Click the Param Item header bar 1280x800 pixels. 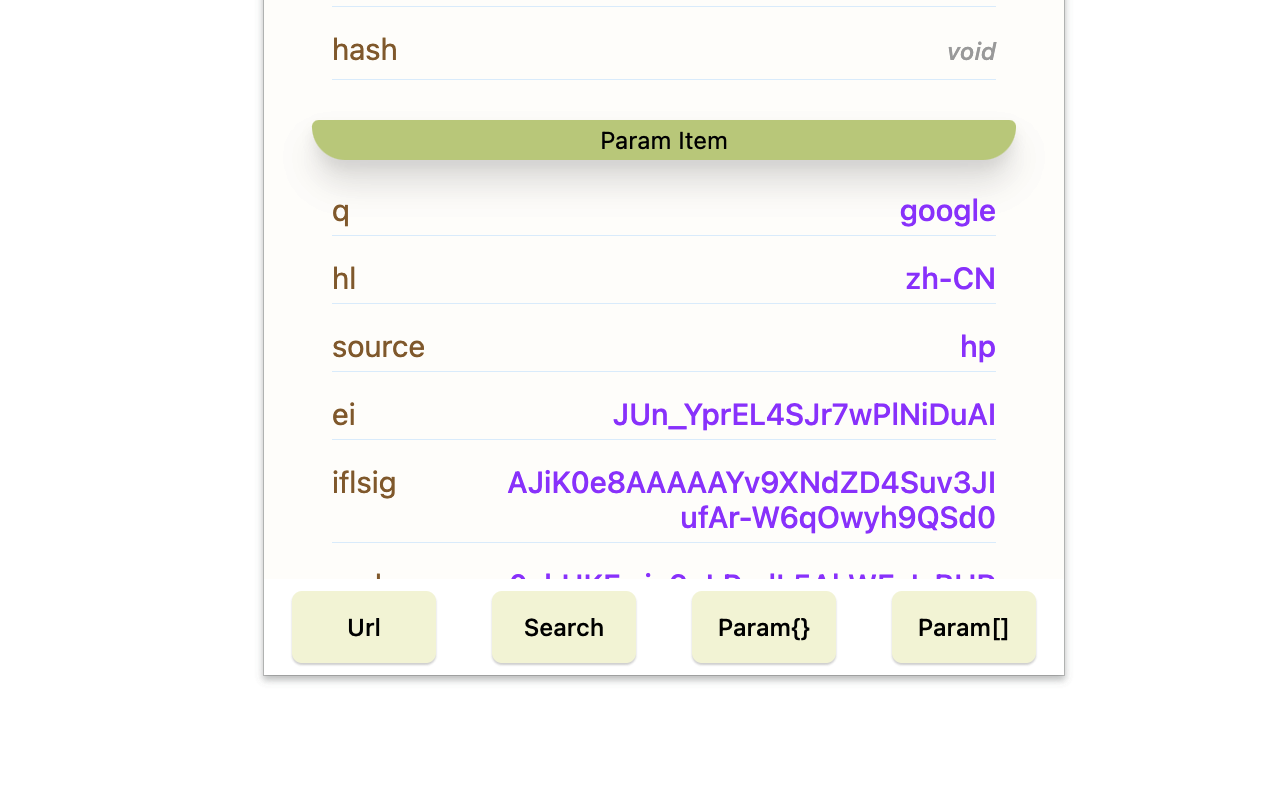coord(663,140)
